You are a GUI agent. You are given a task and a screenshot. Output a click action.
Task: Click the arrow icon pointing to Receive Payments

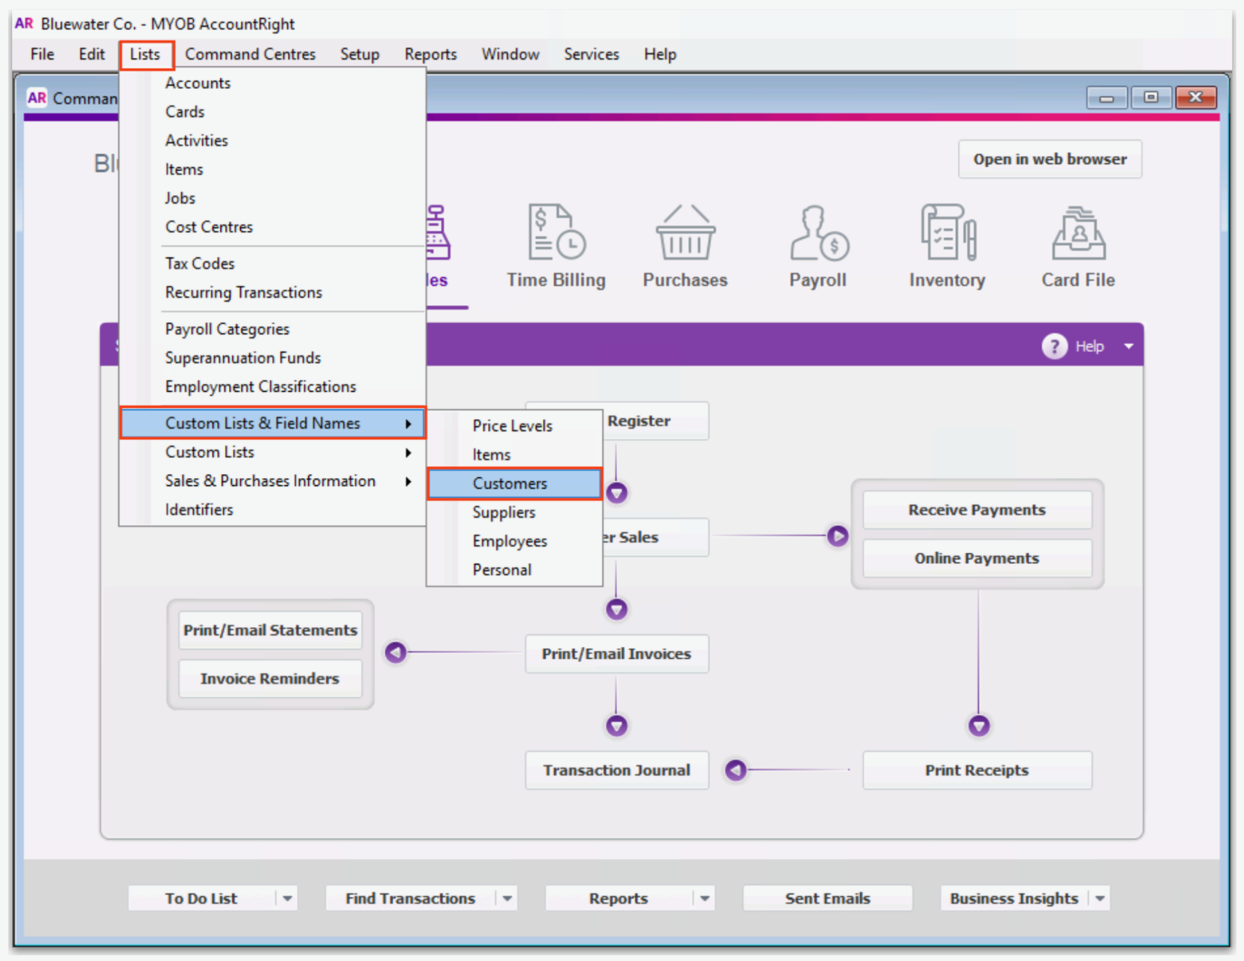point(838,536)
